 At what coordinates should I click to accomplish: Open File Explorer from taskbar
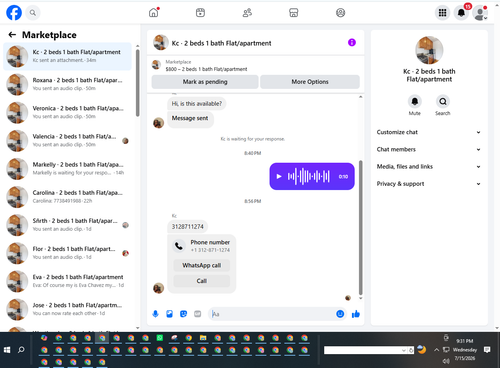203,338
